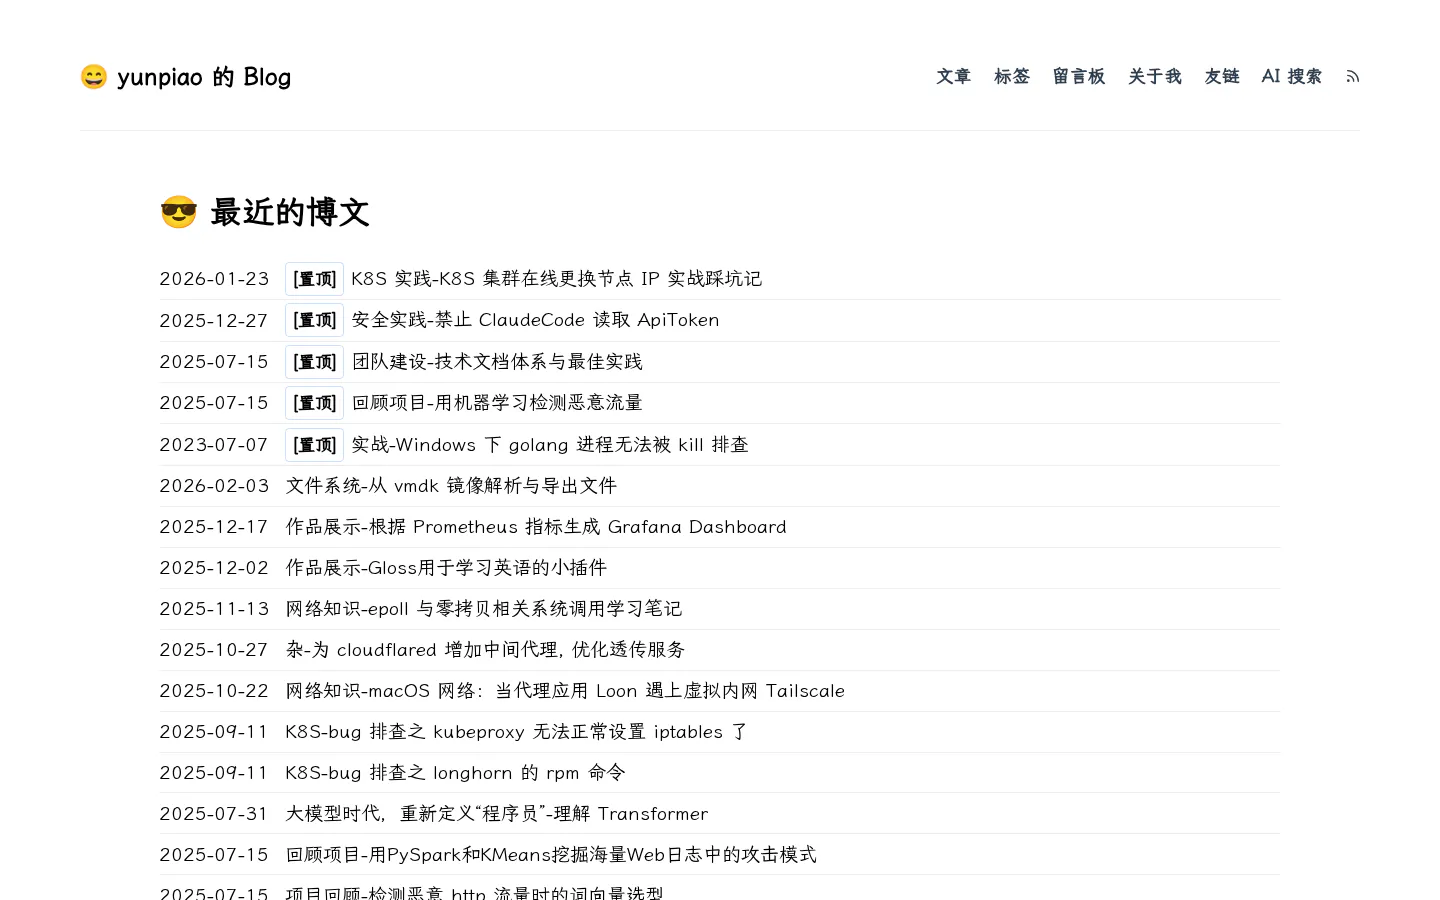Open the 标签 menu item

1012,77
